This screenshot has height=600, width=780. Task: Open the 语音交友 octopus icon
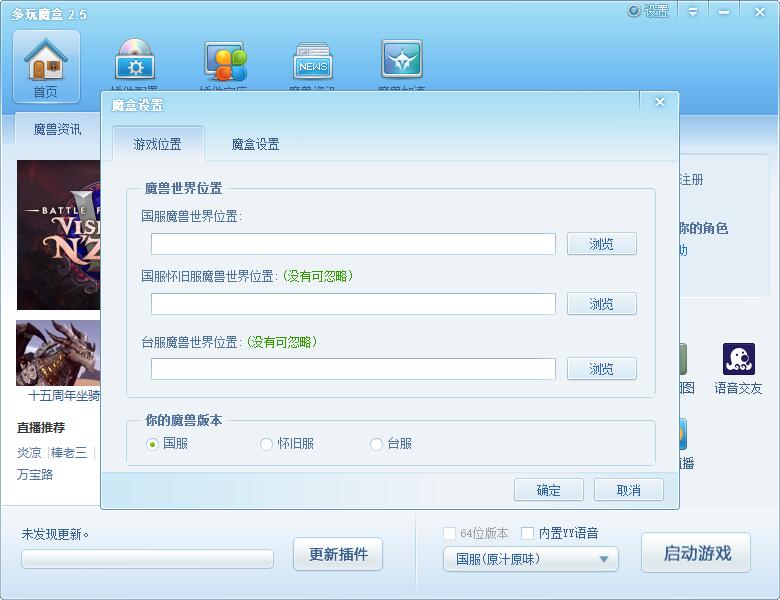tap(738, 360)
